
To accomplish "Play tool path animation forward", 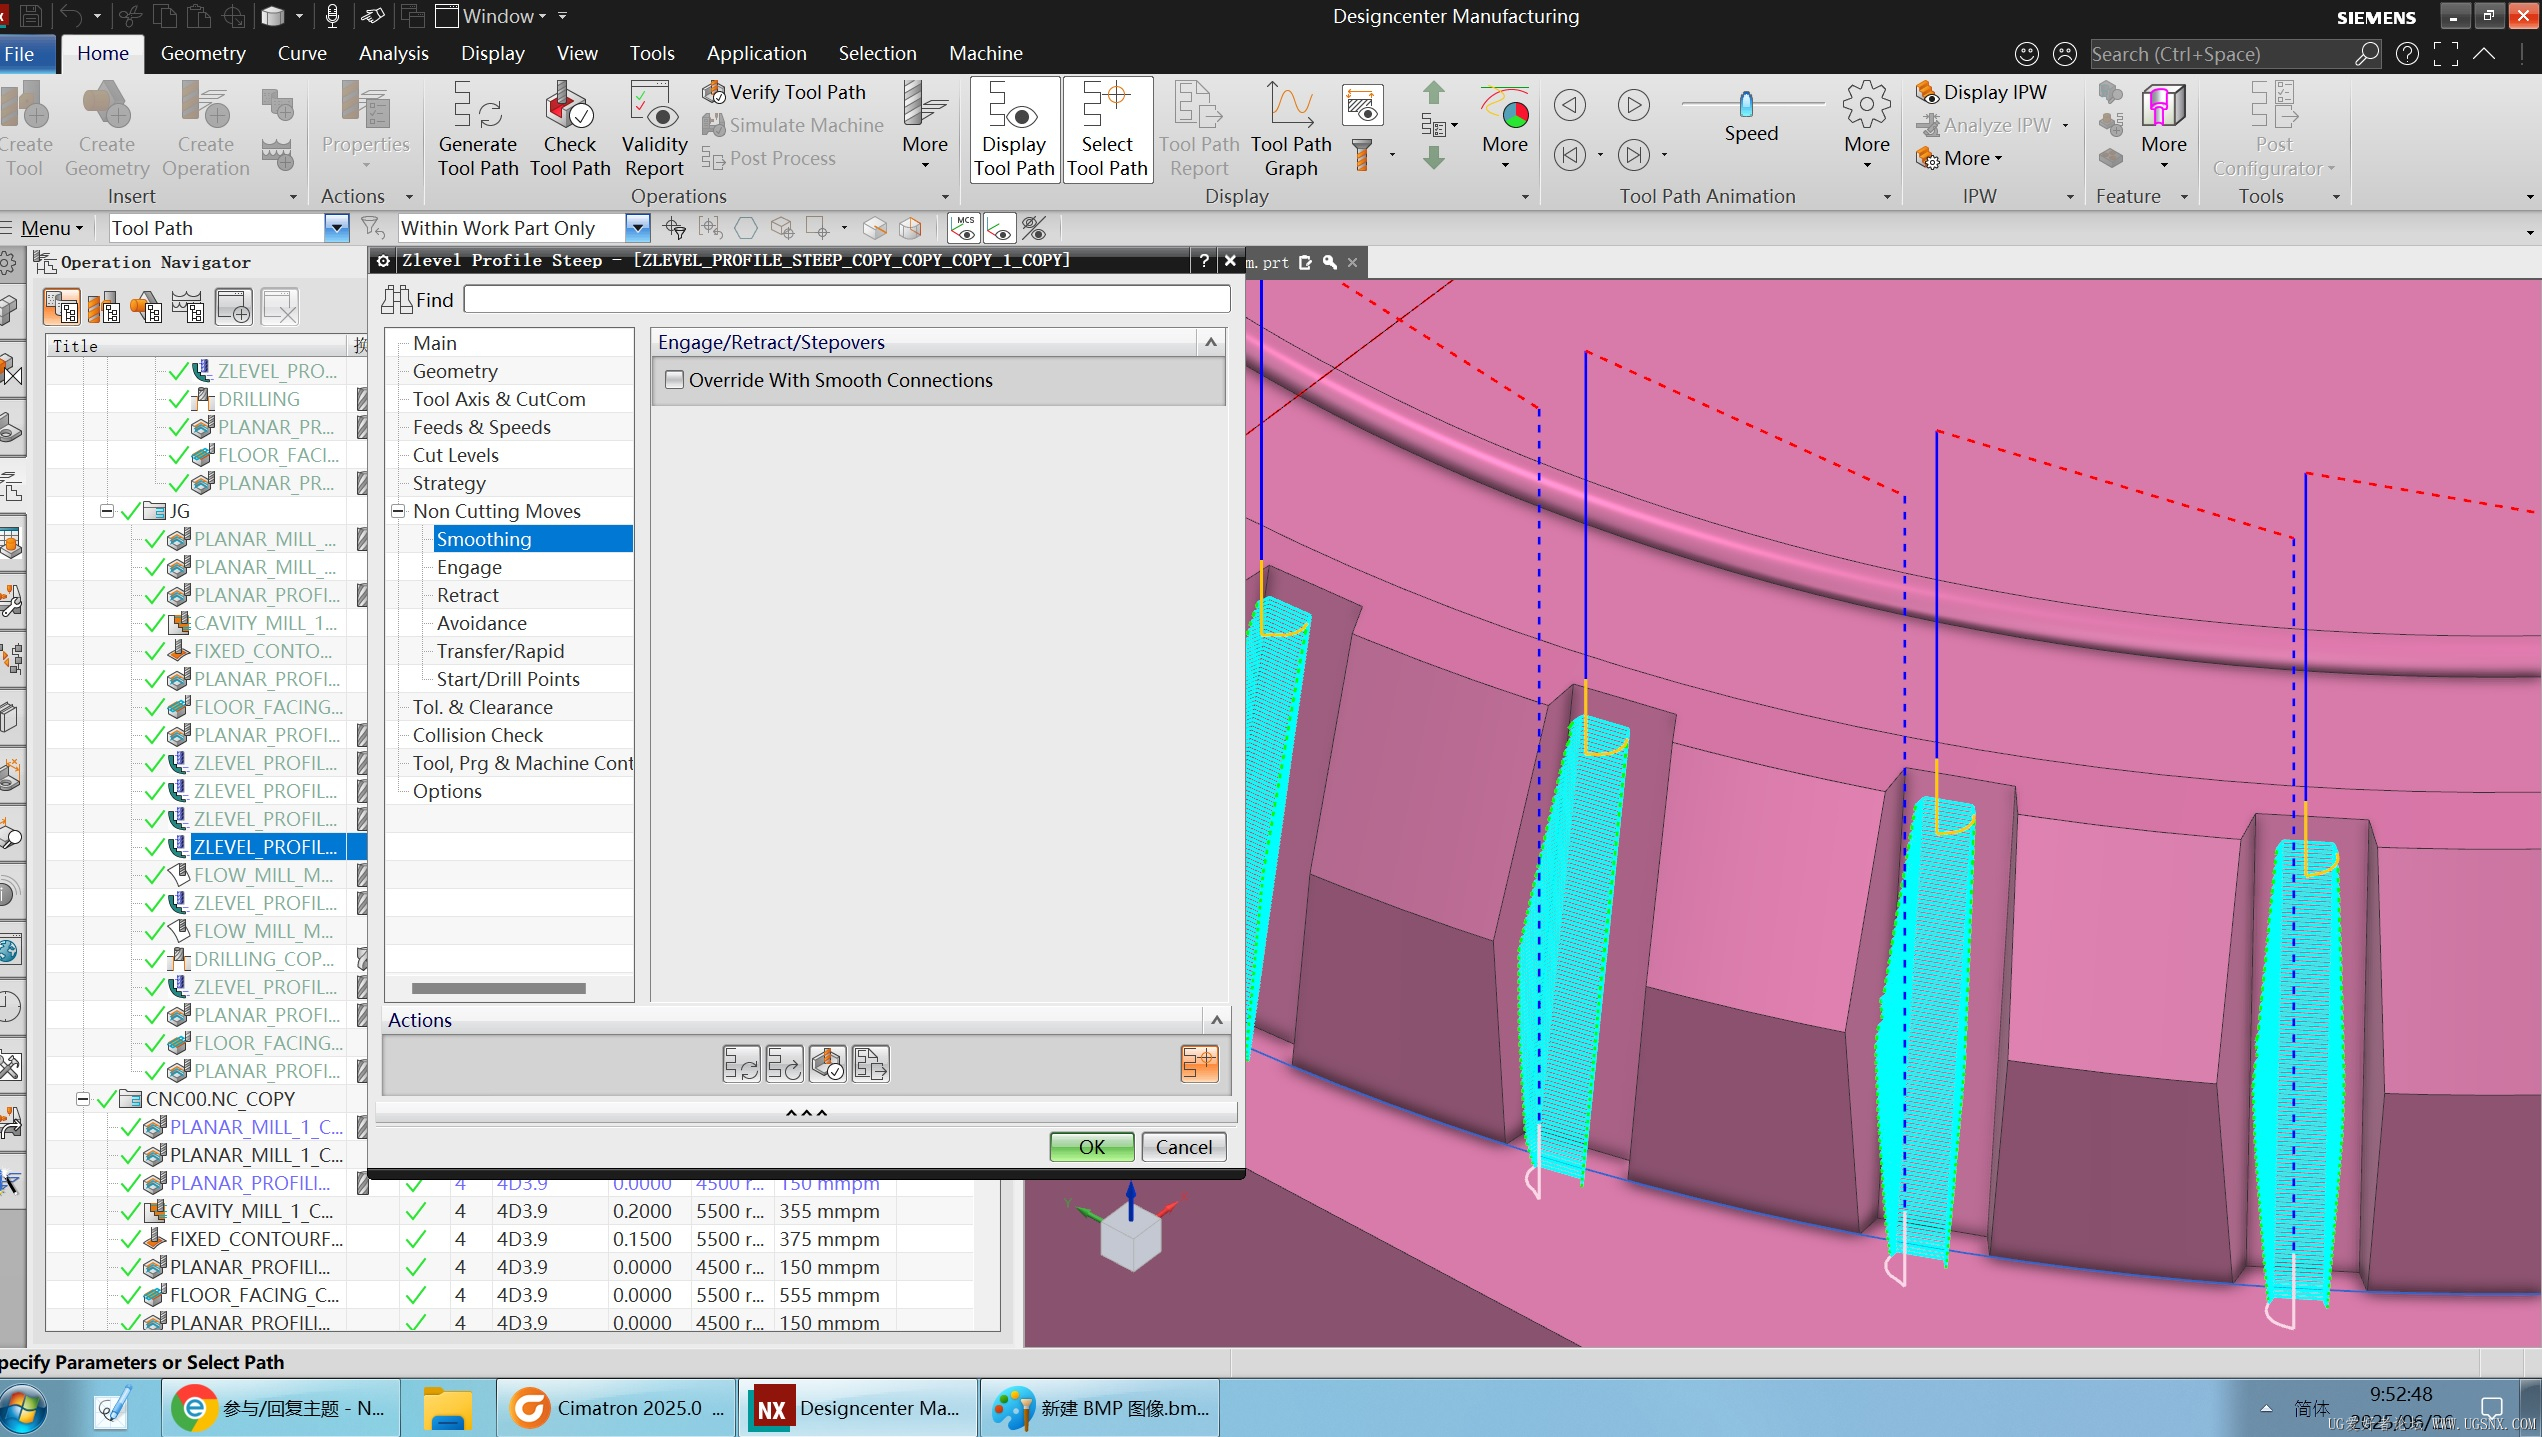I will 1633,105.
